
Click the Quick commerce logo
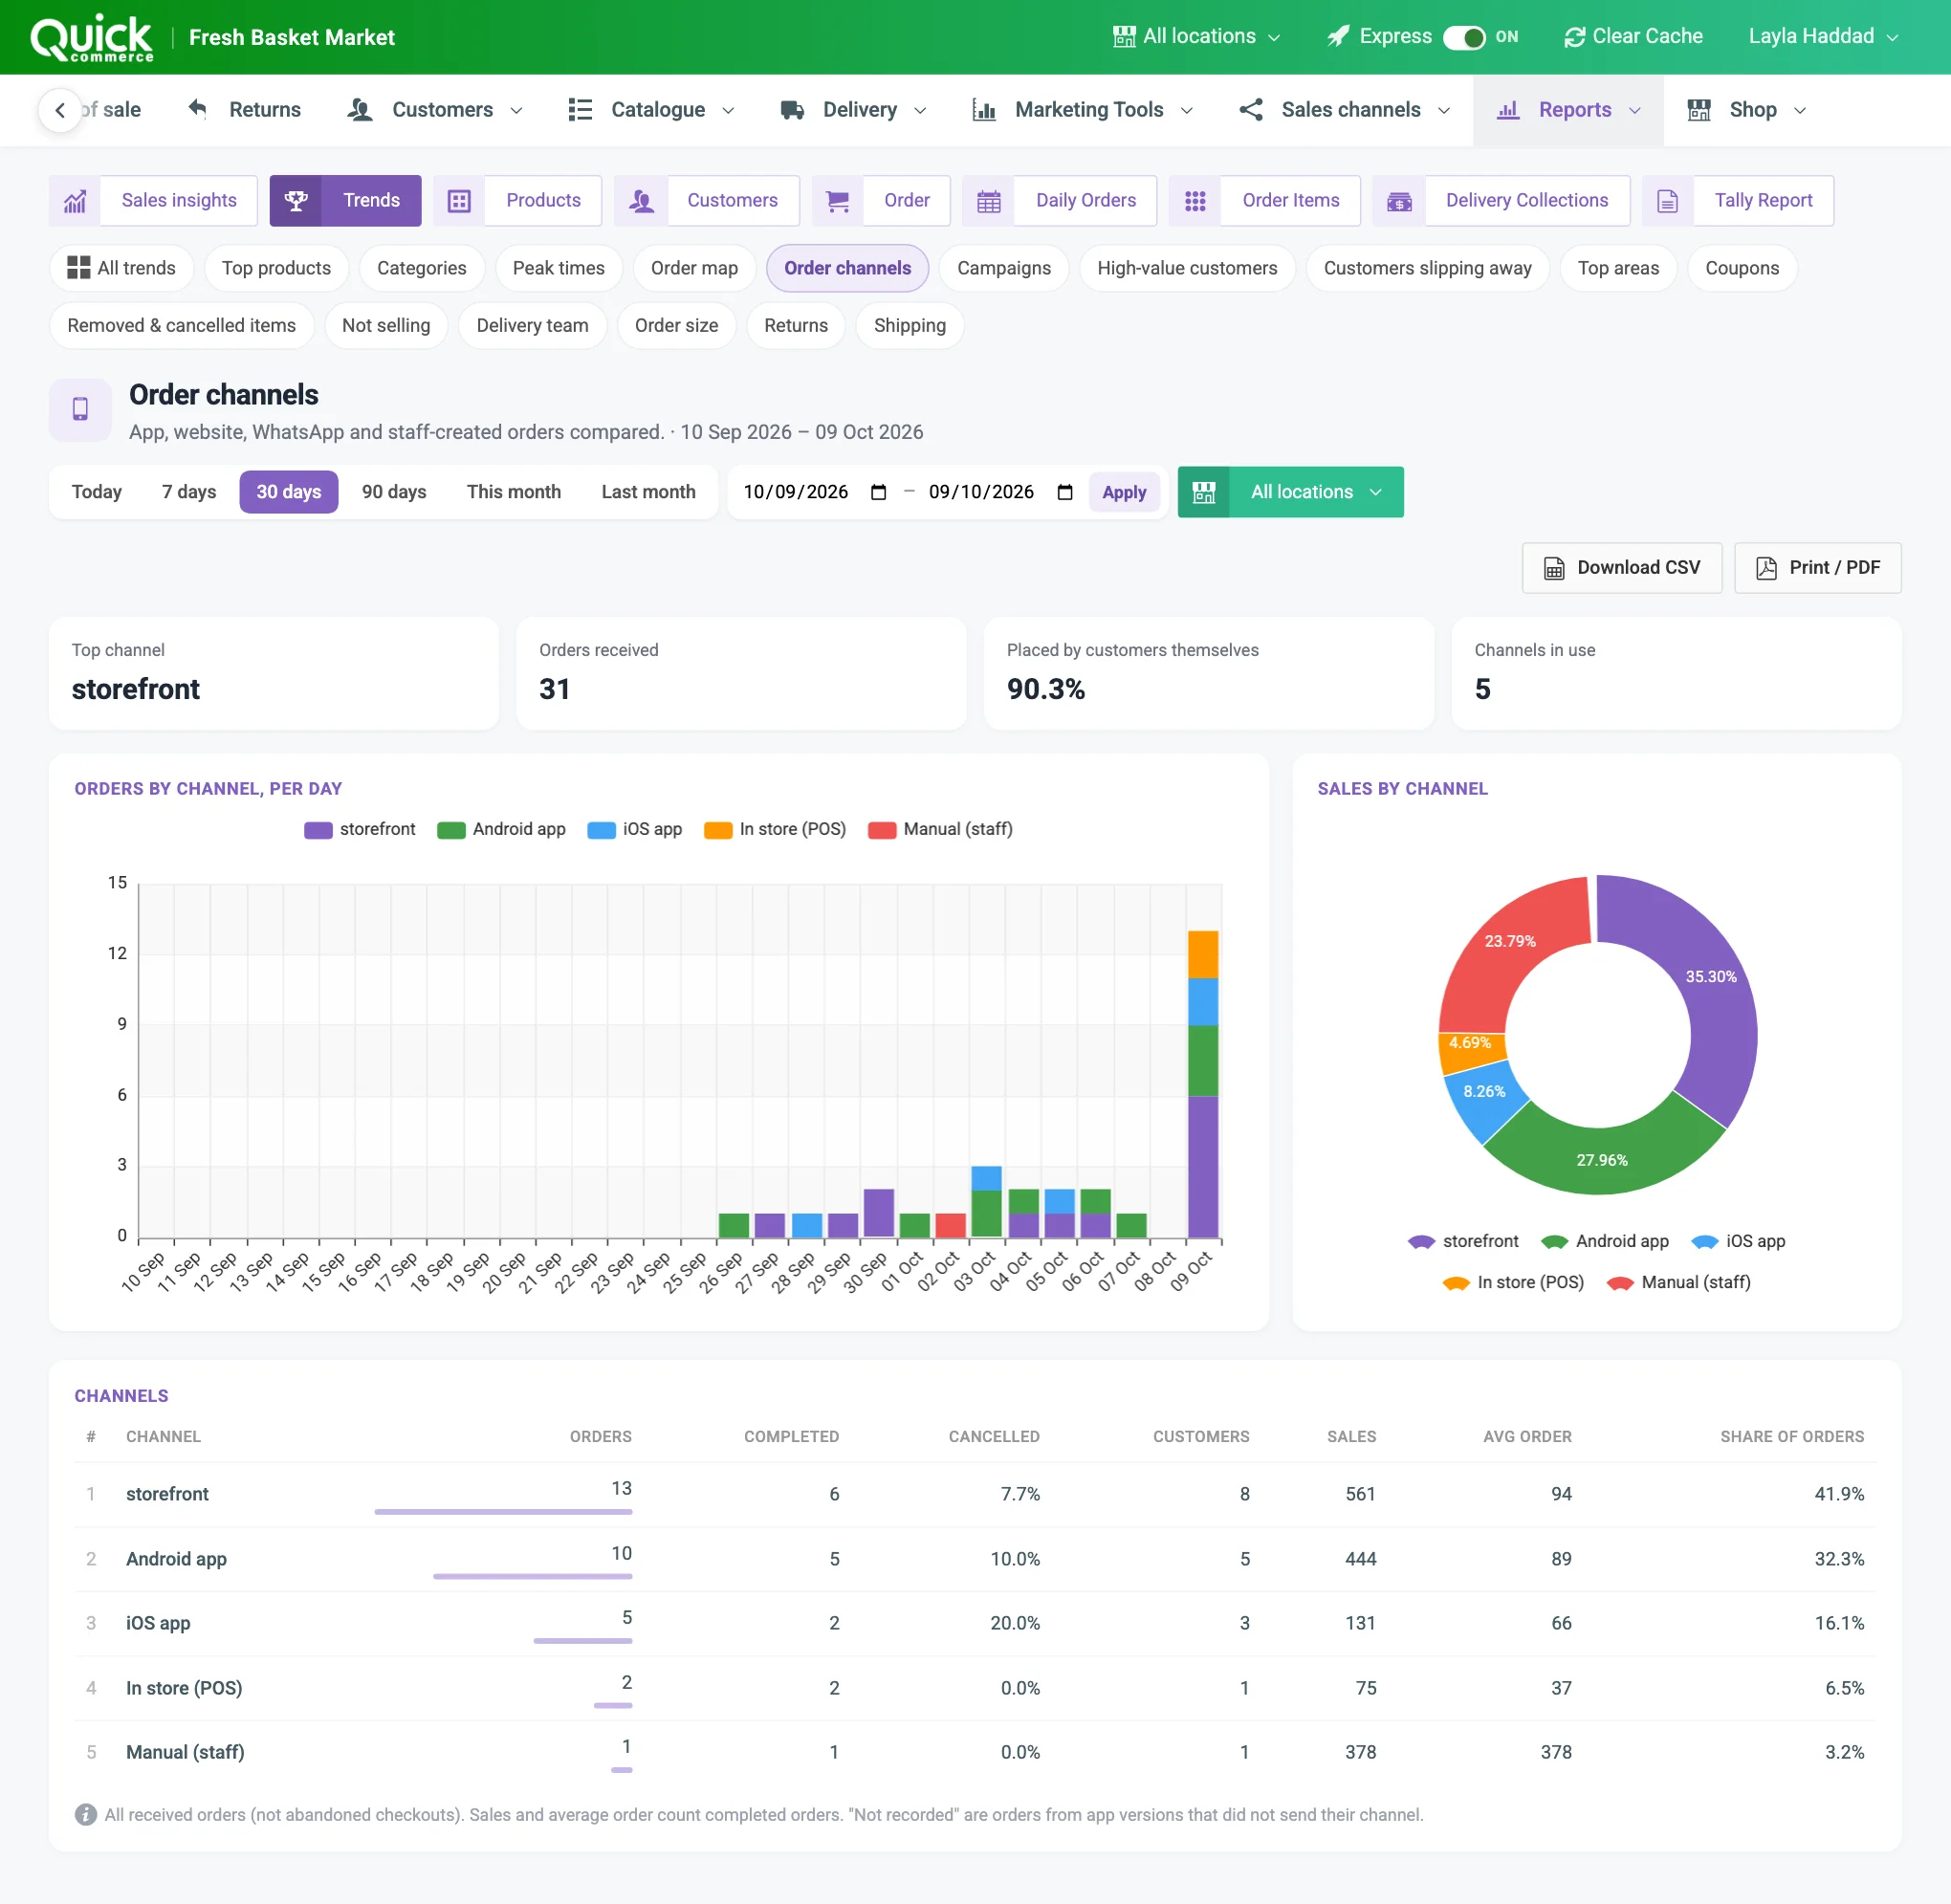[92, 38]
